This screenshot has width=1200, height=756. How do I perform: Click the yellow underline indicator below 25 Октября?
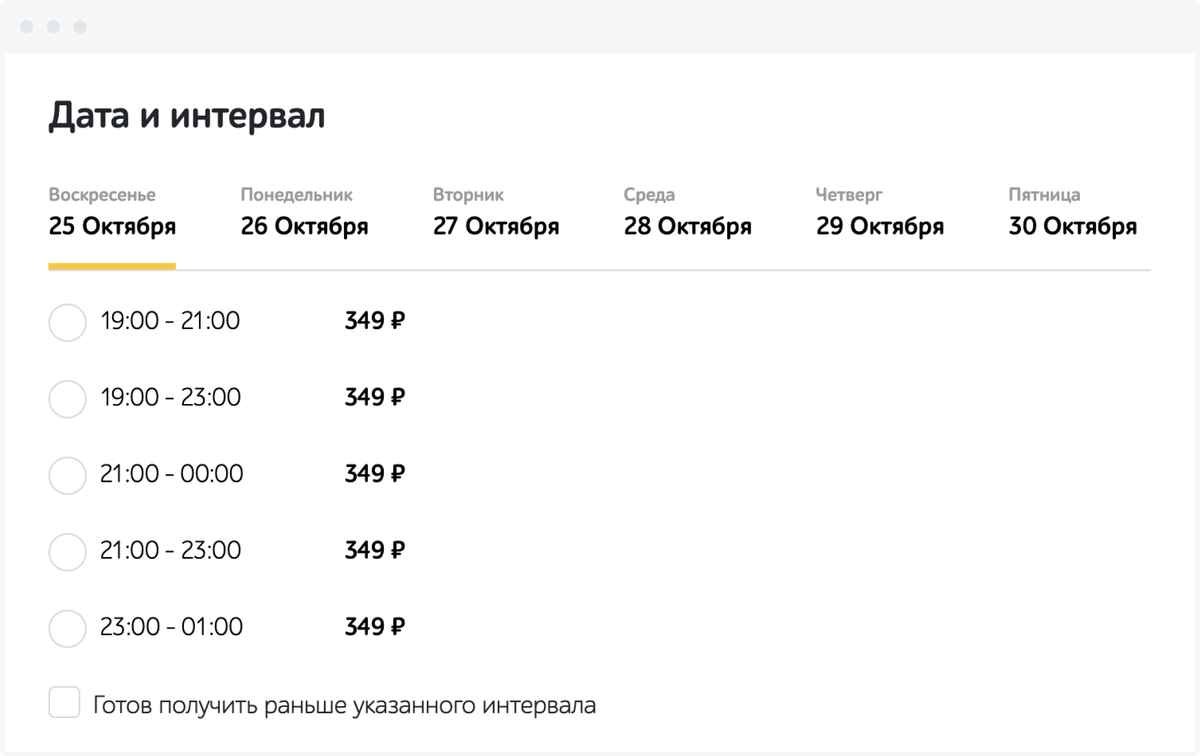coord(112,267)
